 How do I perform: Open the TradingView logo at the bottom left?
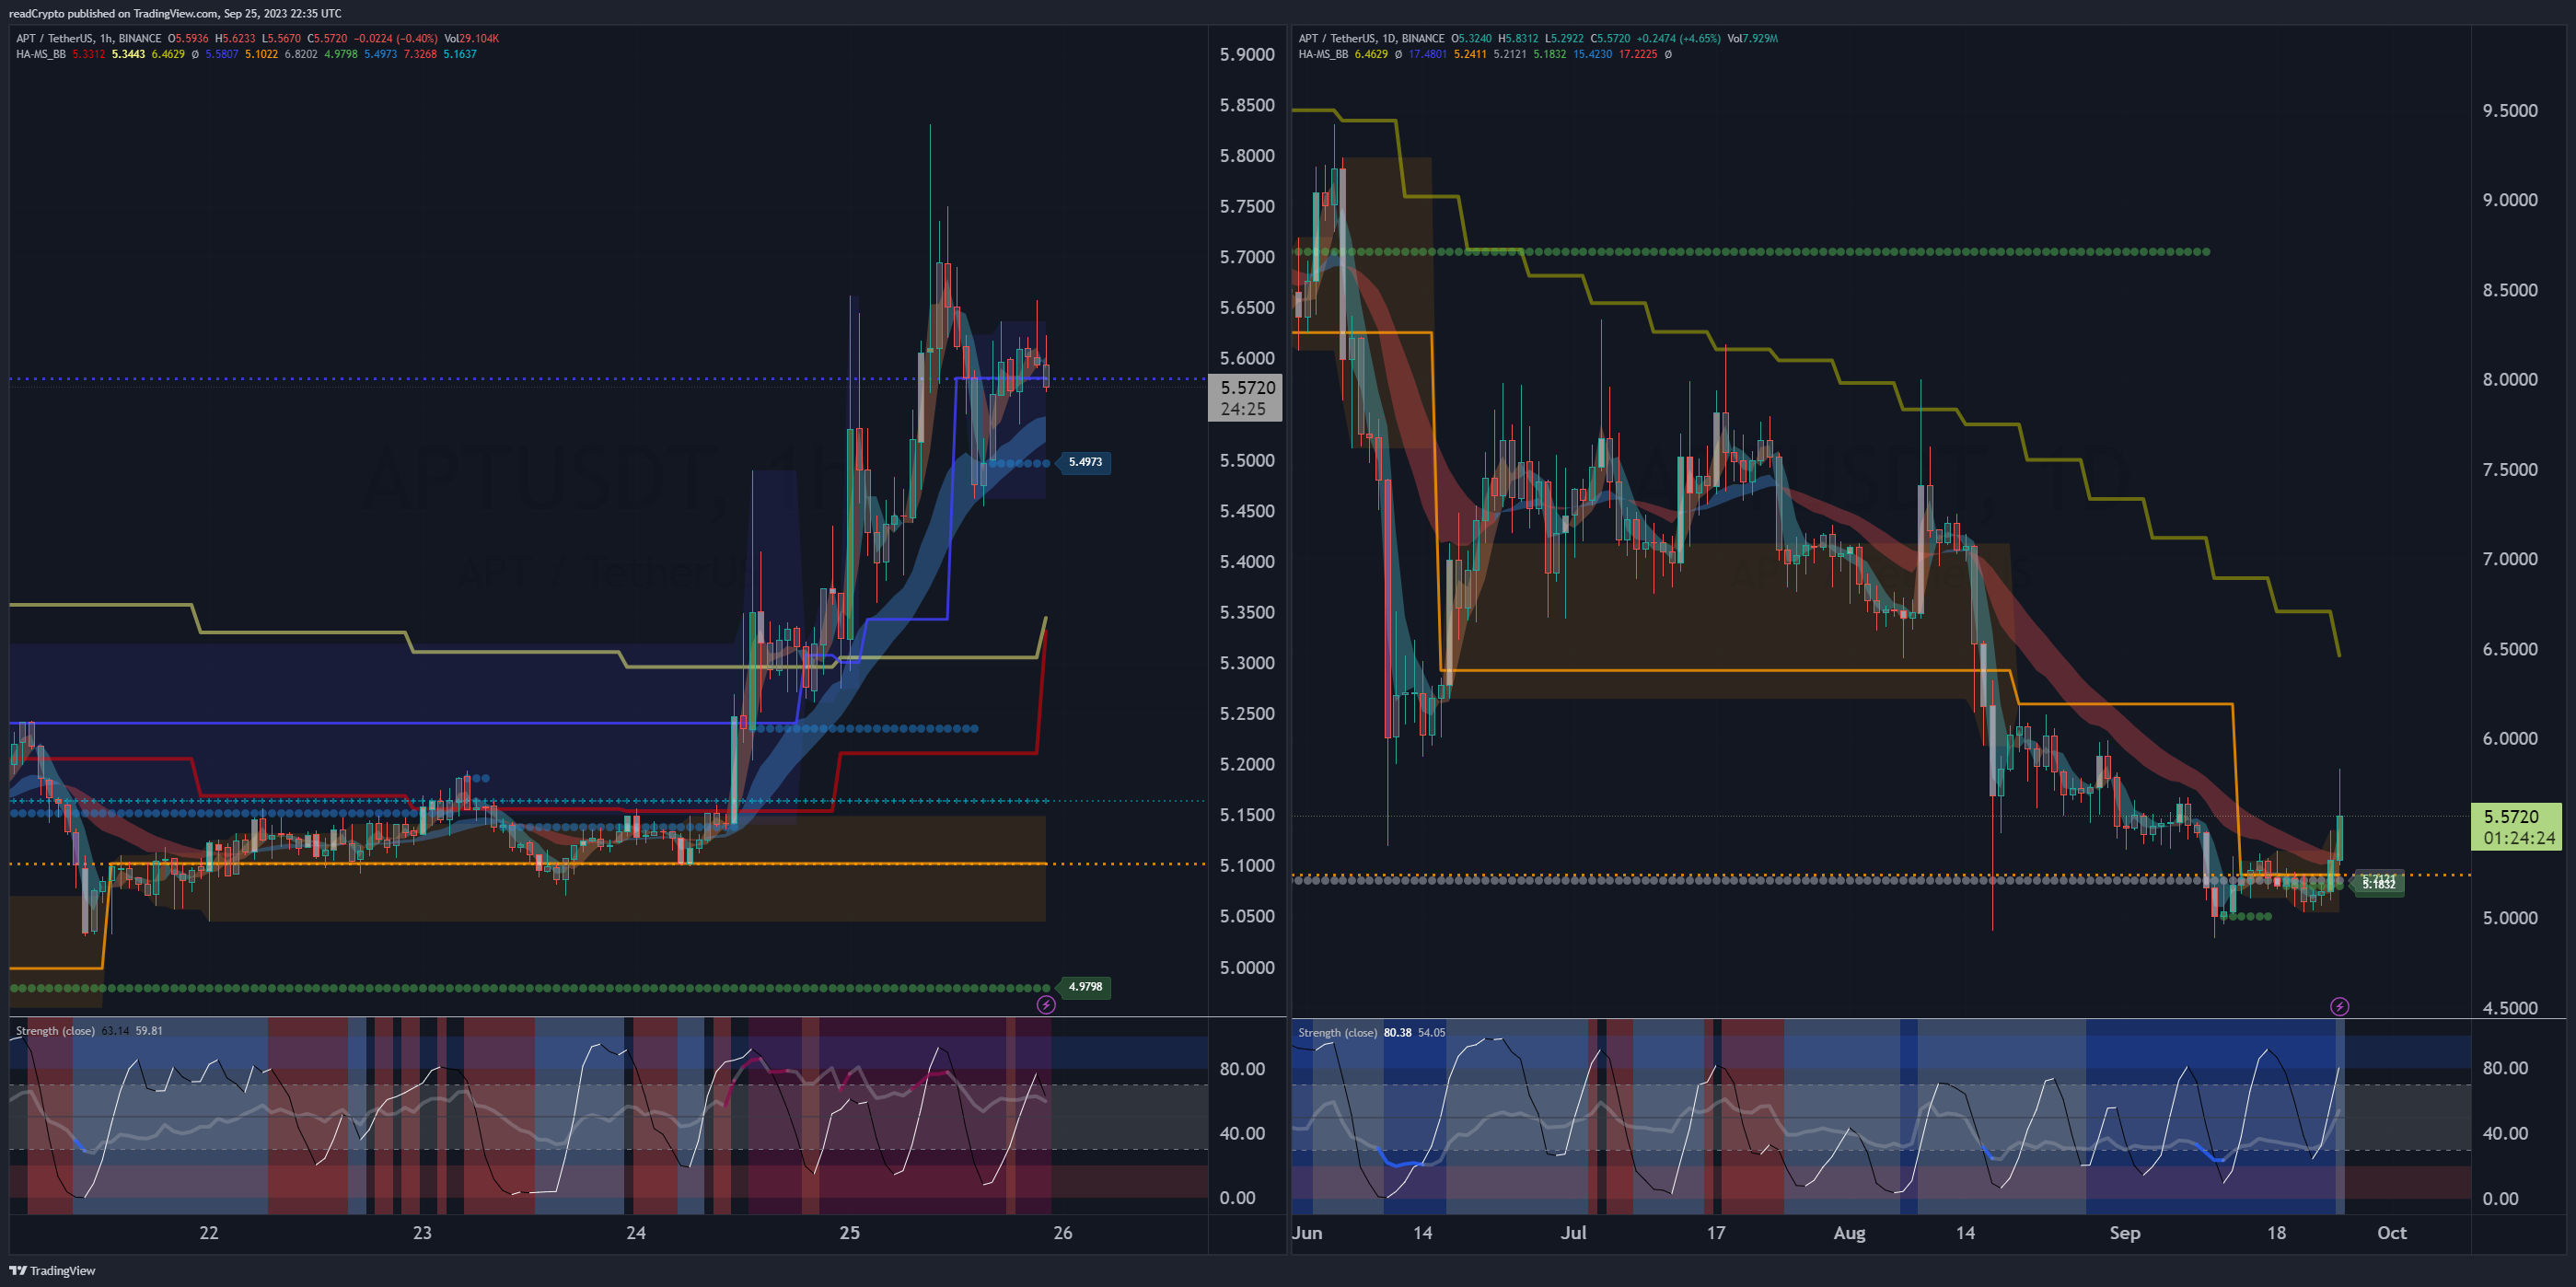[52, 1270]
